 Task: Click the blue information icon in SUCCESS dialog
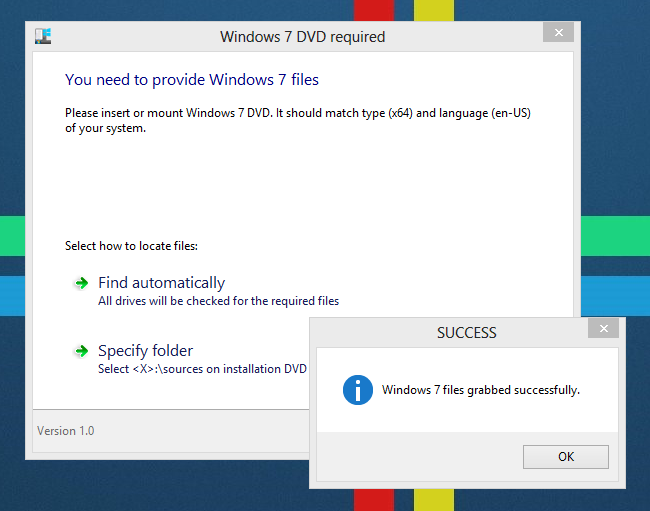click(x=358, y=390)
